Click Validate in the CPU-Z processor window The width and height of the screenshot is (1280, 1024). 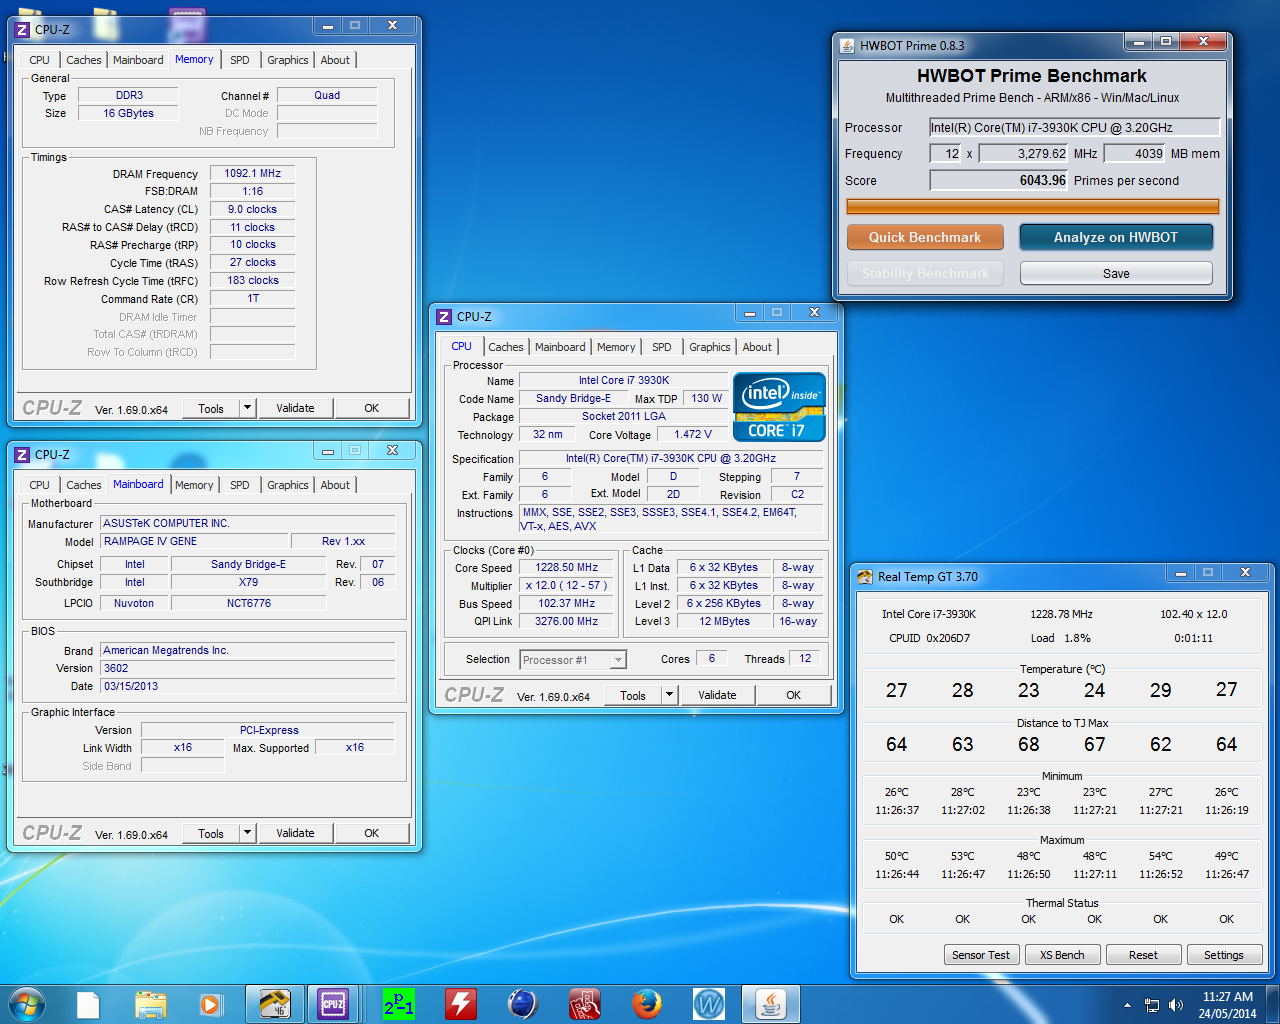click(717, 695)
